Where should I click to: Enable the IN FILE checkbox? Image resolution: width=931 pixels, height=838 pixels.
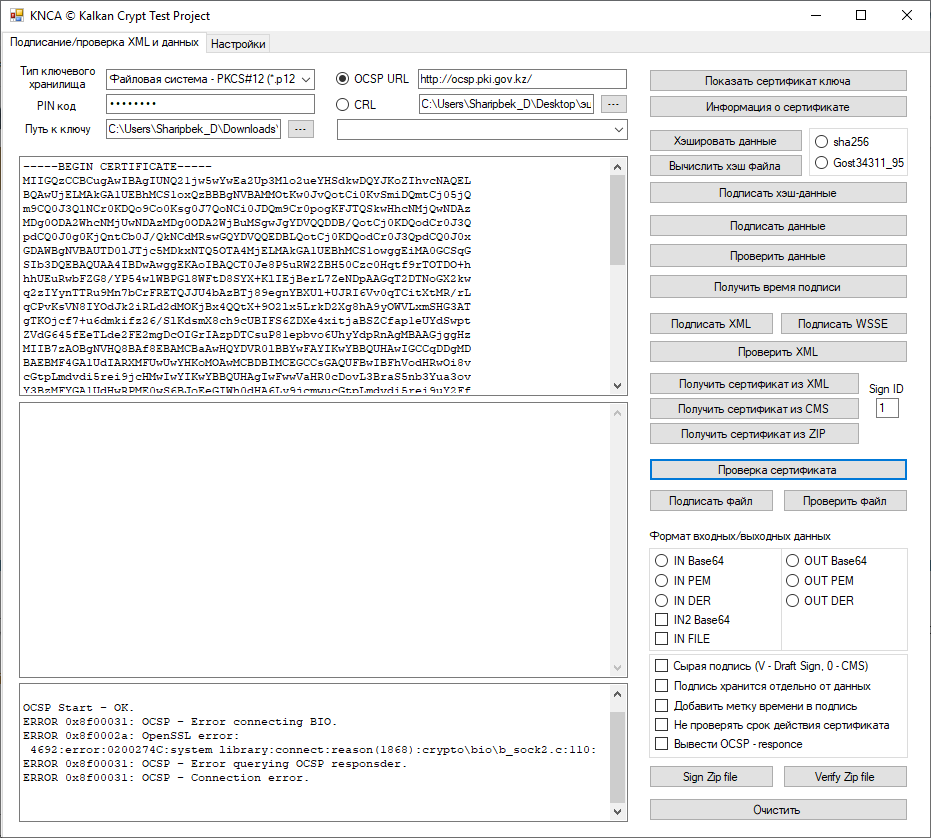coord(661,639)
